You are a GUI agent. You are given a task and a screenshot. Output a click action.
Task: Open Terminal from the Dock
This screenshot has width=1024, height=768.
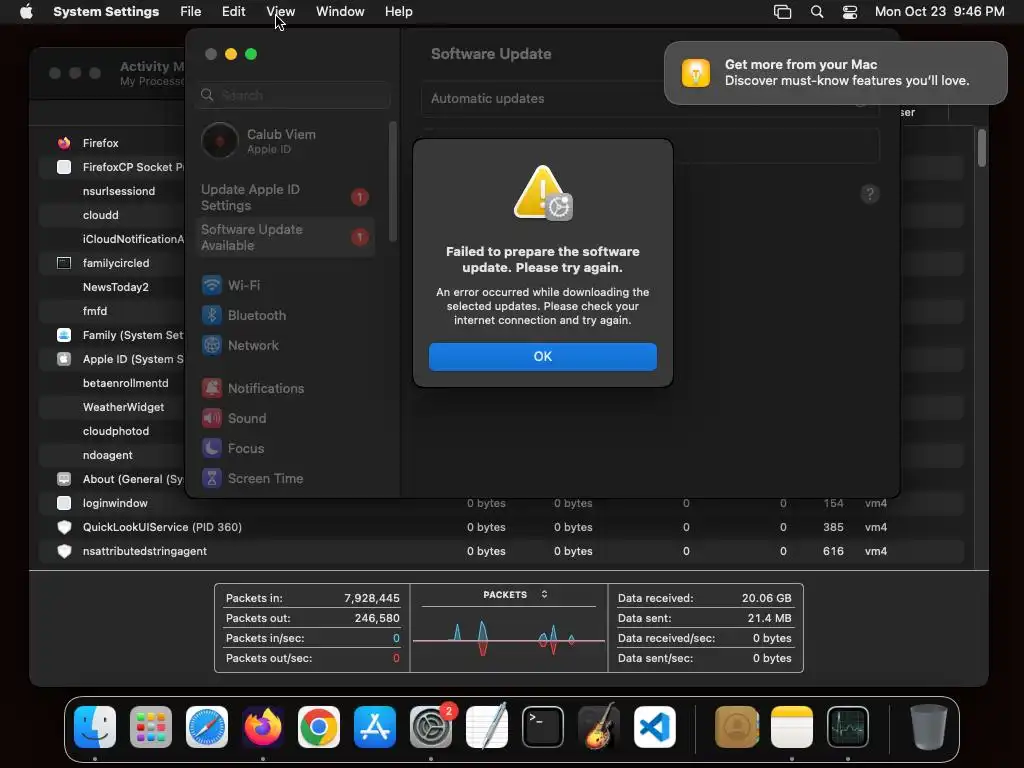point(543,727)
